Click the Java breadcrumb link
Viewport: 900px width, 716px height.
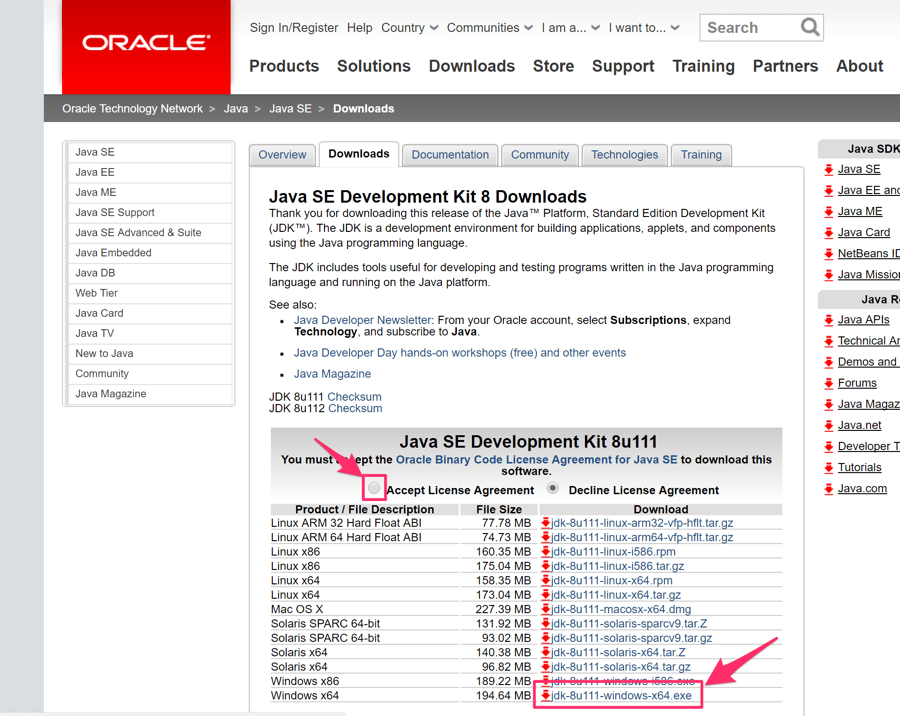(x=236, y=109)
